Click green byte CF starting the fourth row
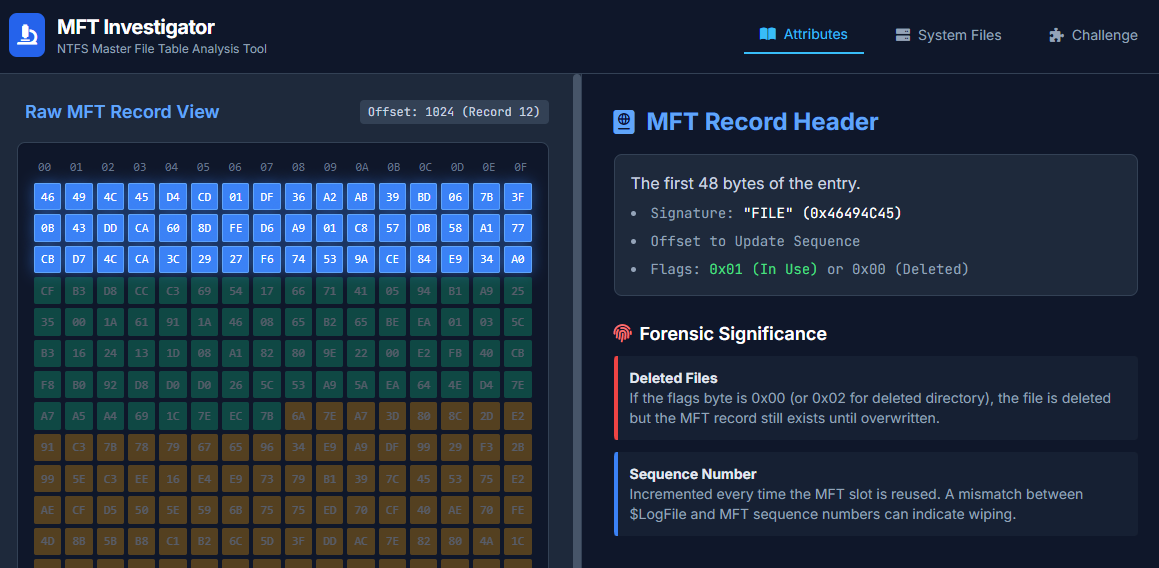 point(48,292)
